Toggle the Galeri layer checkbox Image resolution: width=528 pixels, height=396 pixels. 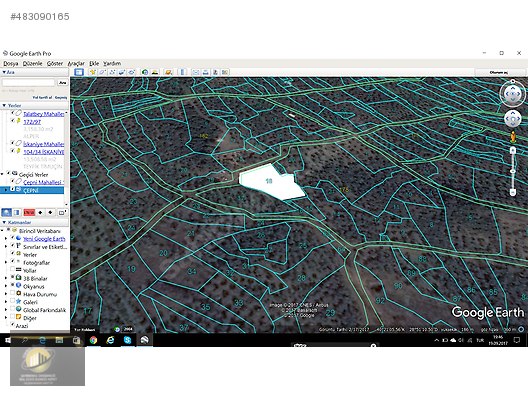(x=12, y=302)
